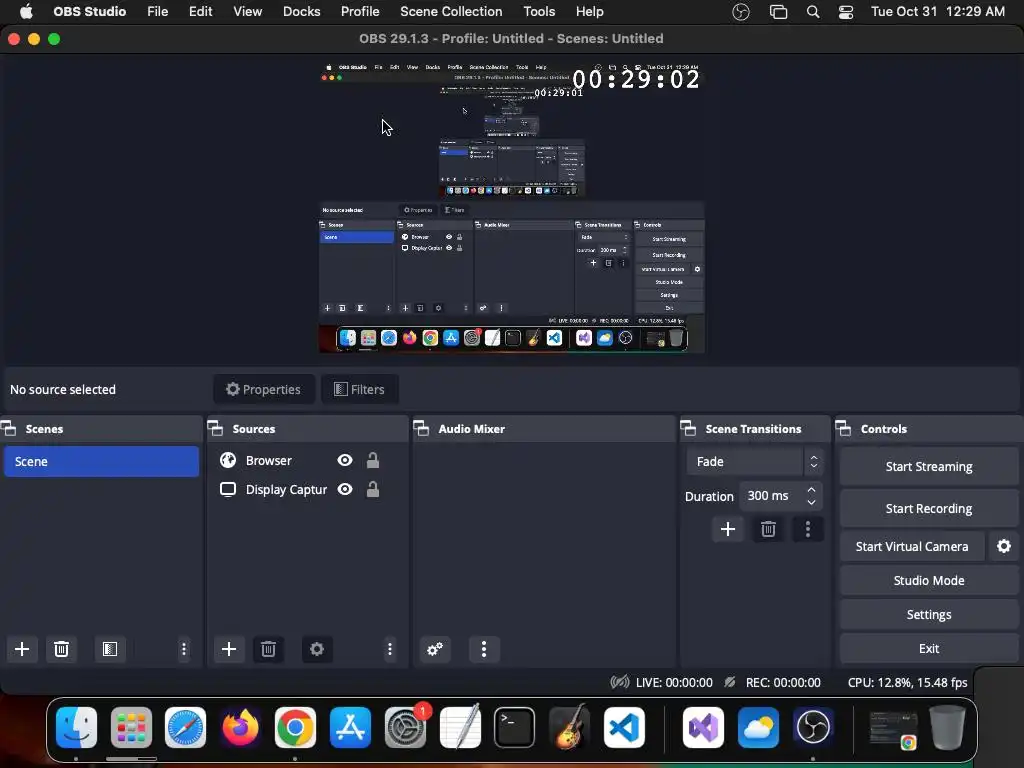
Task: Undock the Scene Transitions panel via dock icon
Action: (x=688, y=429)
